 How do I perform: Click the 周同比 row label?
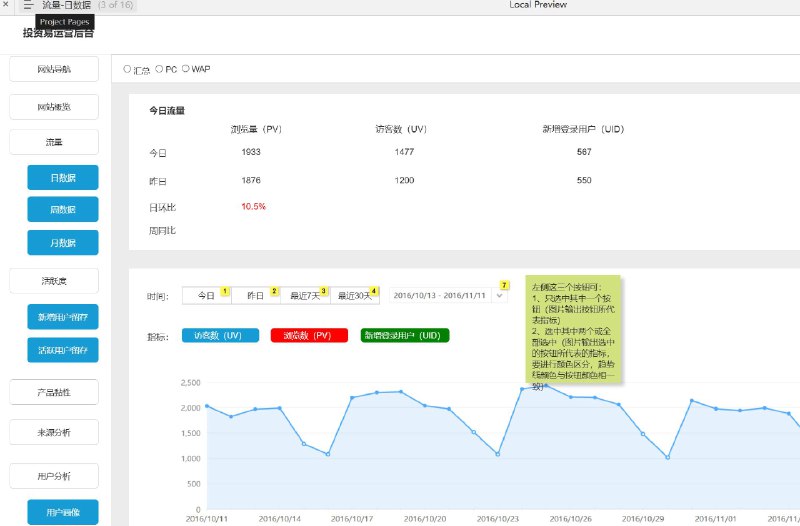pyautogui.click(x=162, y=231)
